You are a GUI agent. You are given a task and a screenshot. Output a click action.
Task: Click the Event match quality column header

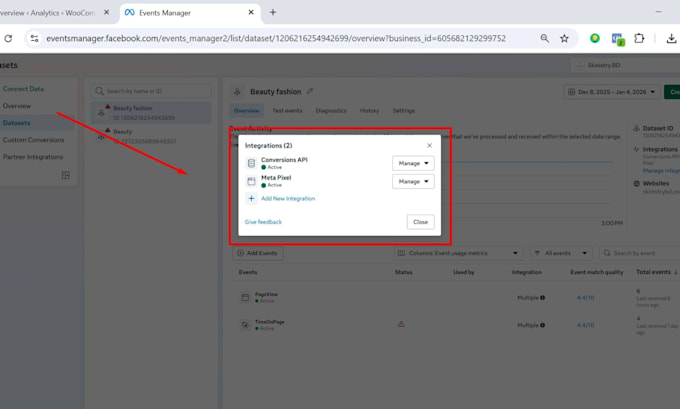click(596, 272)
